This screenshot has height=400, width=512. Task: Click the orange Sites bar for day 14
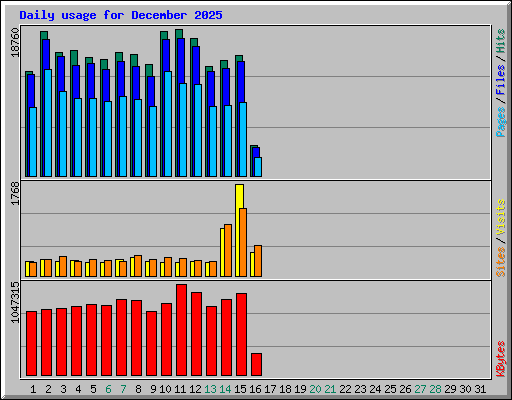click(x=228, y=250)
